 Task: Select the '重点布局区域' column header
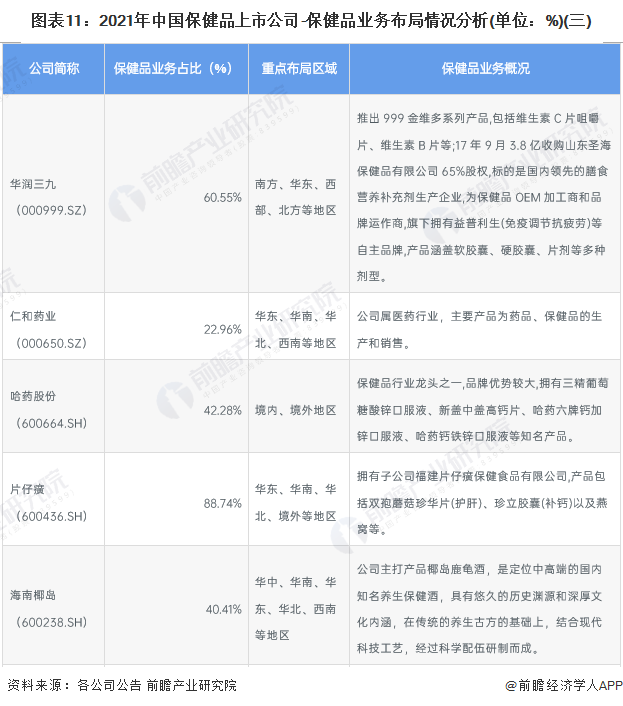coord(299,68)
